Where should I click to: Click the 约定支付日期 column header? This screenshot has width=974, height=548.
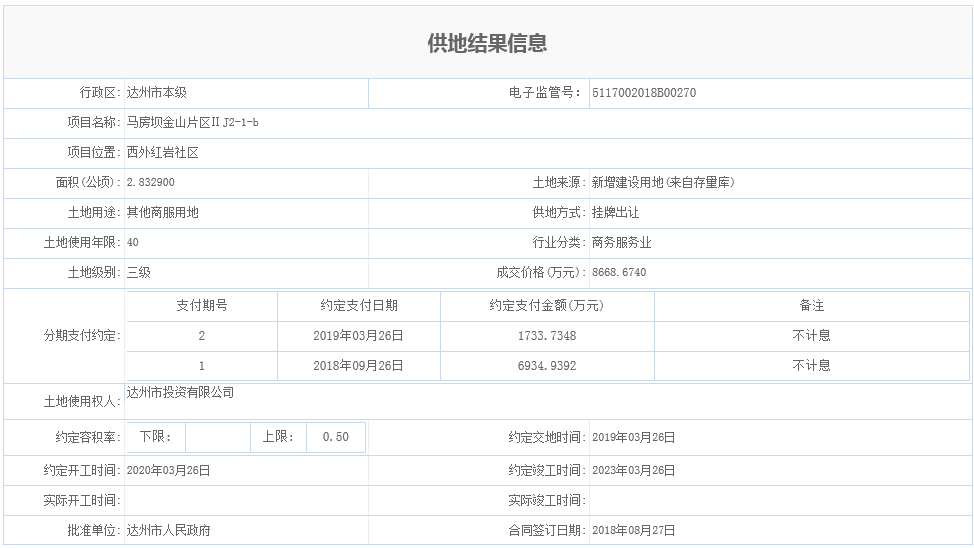tap(359, 306)
